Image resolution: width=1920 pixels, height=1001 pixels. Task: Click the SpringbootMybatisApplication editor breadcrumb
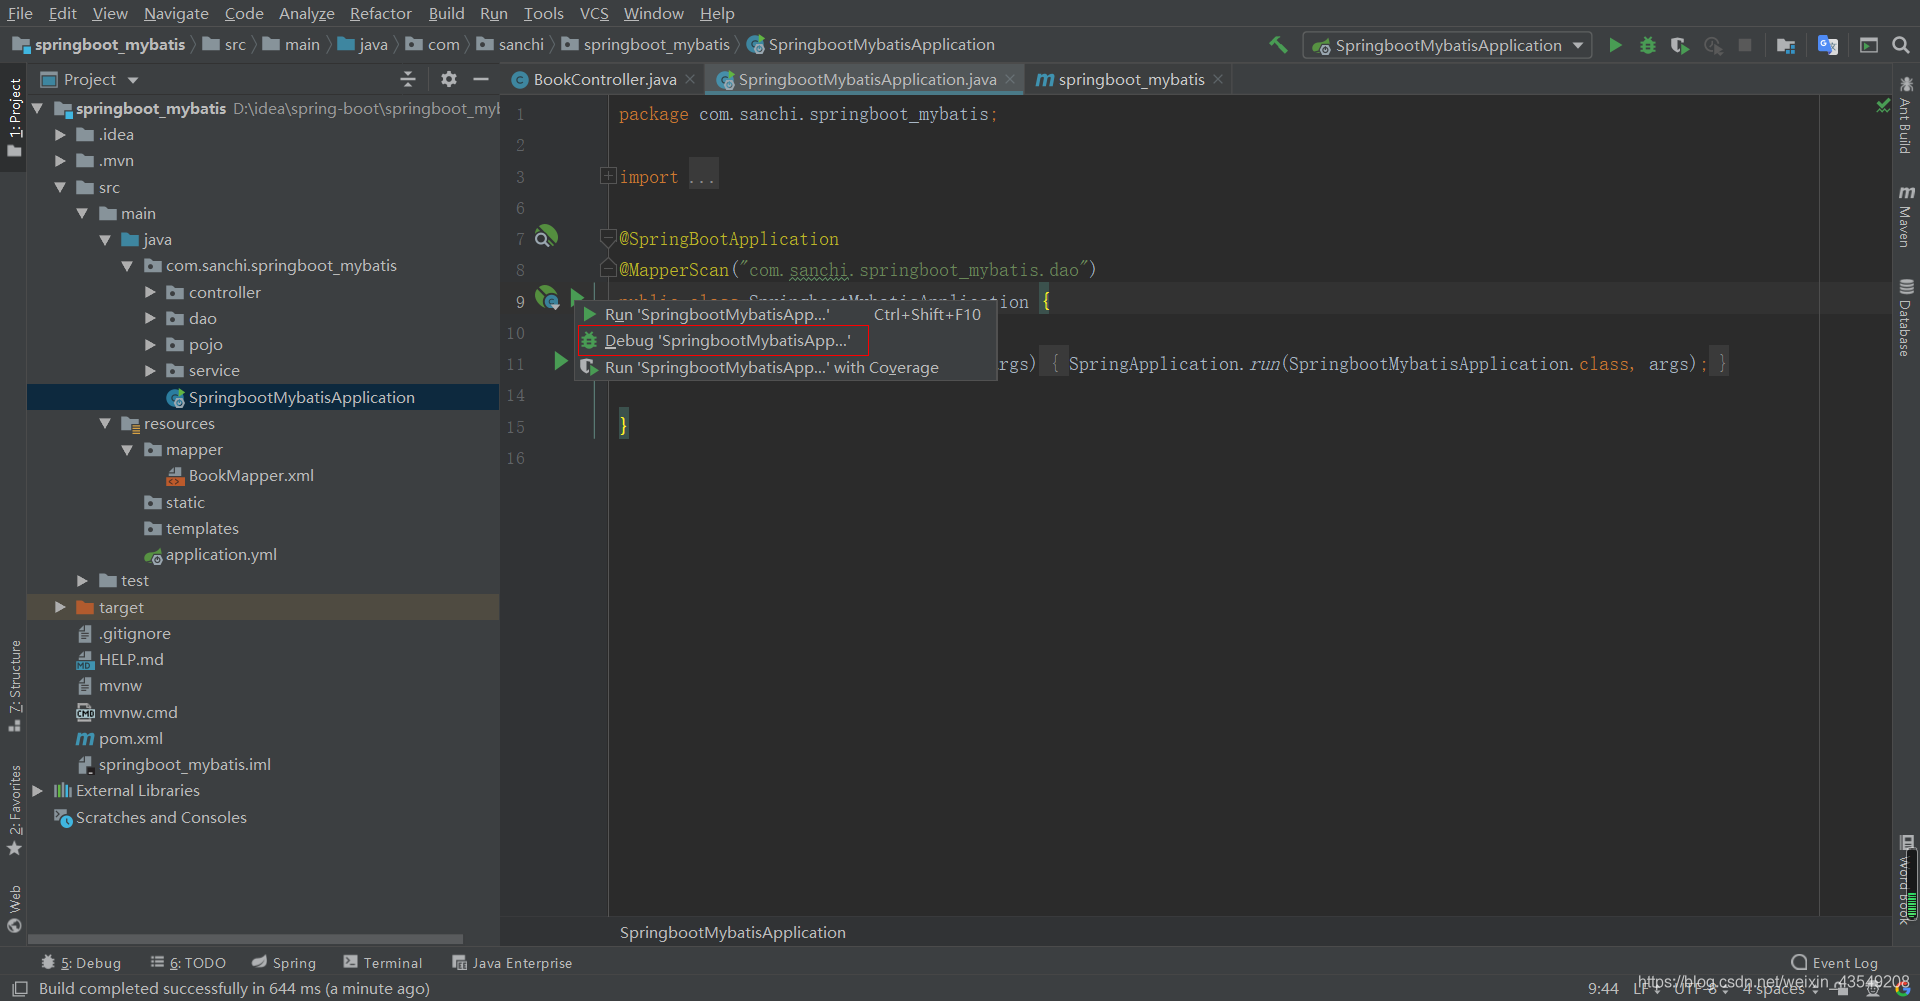tap(732, 932)
